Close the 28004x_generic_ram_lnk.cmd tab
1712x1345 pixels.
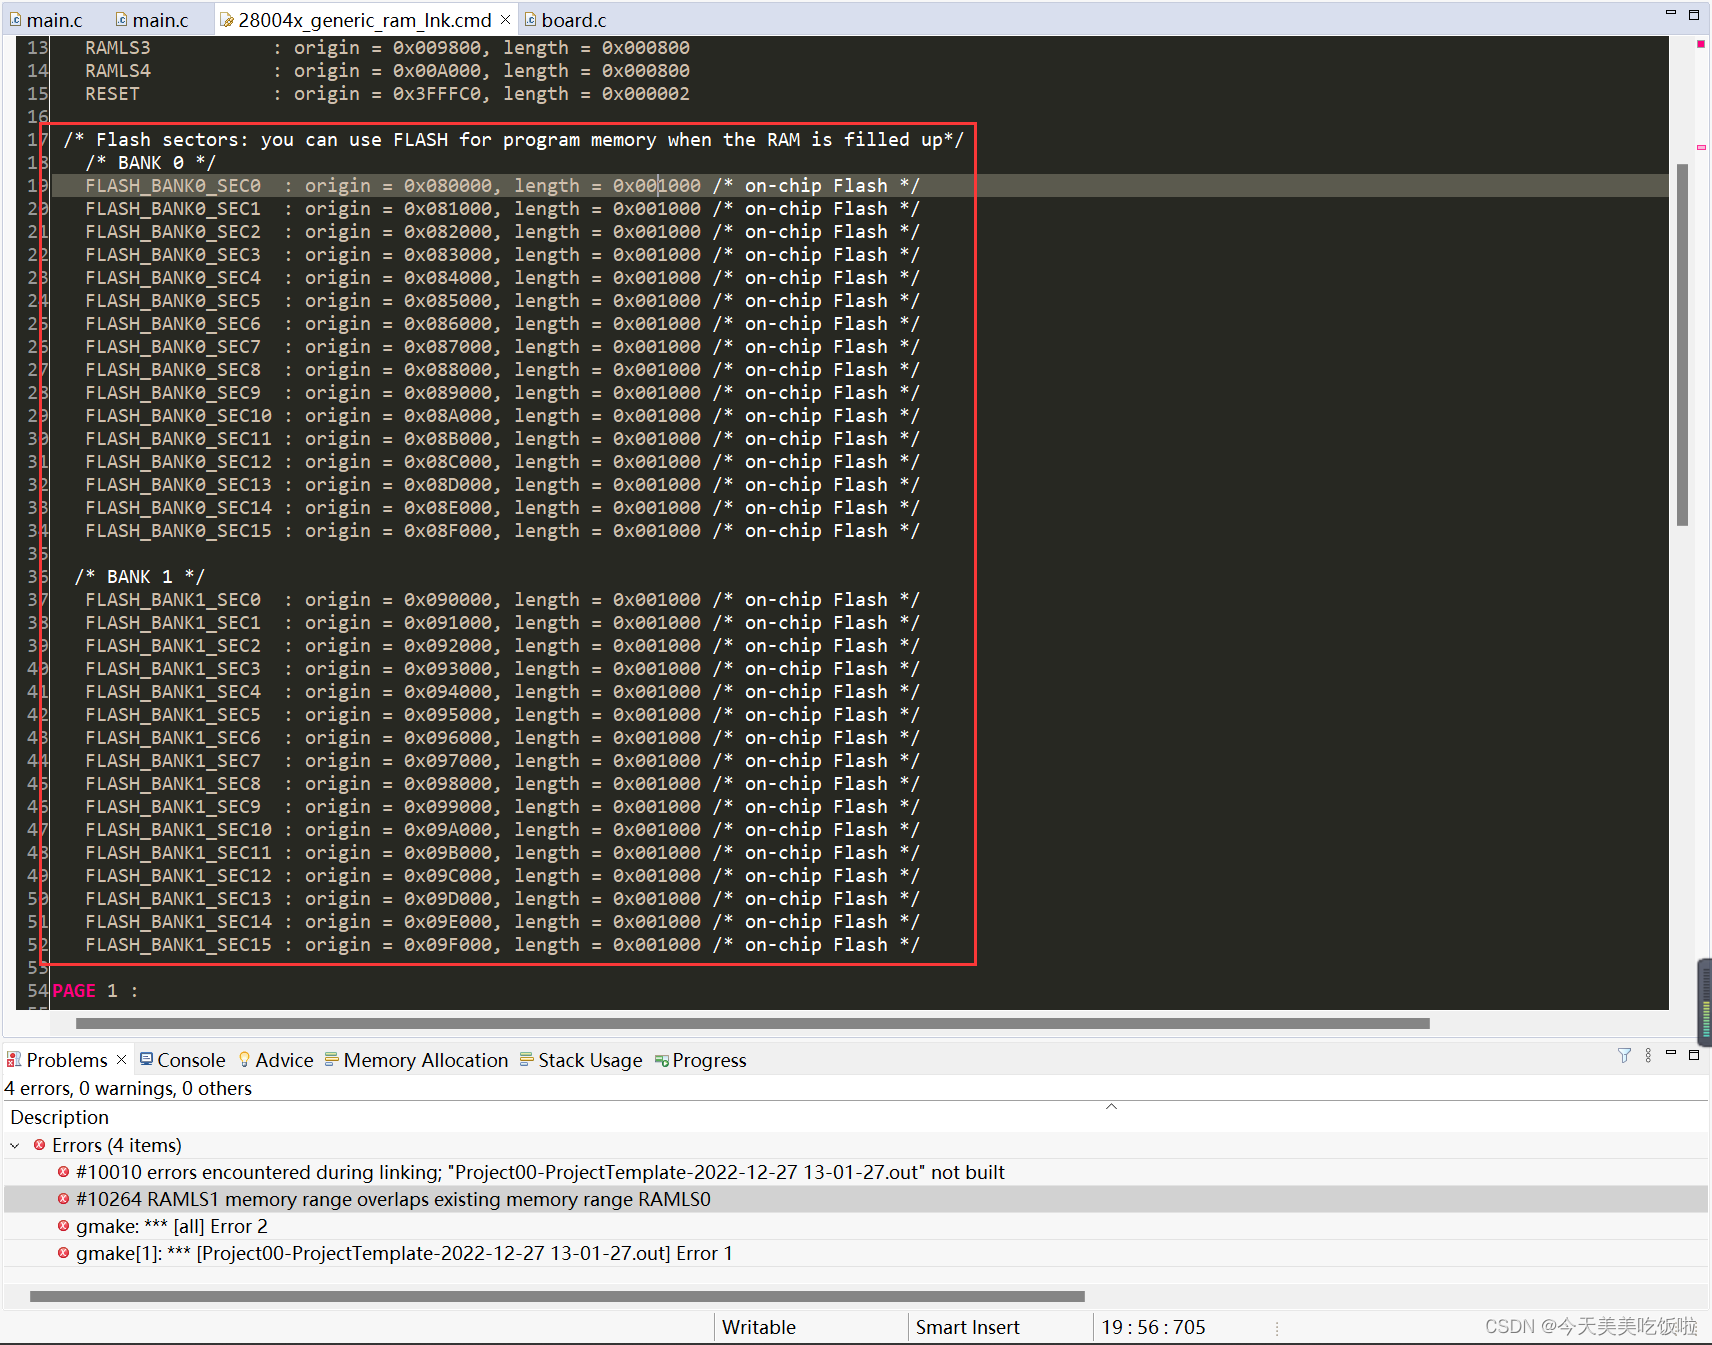[506, 19]
